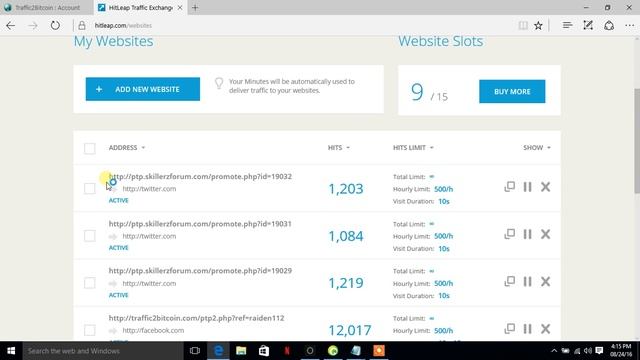
Task: Reload the page with the refresh icon
Action: (x=55, y=25)
